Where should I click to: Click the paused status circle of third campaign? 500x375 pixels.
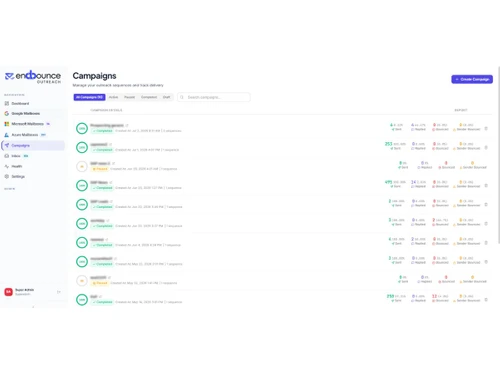tap(82, 167)
